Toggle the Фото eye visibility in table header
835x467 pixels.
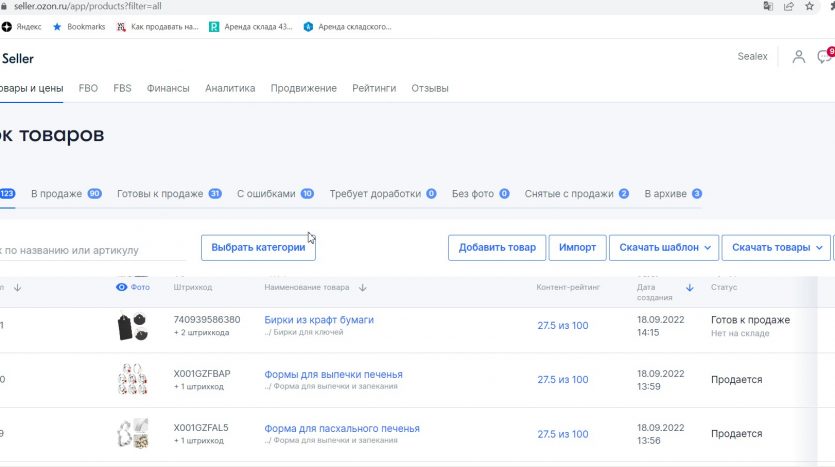(122, 288)
